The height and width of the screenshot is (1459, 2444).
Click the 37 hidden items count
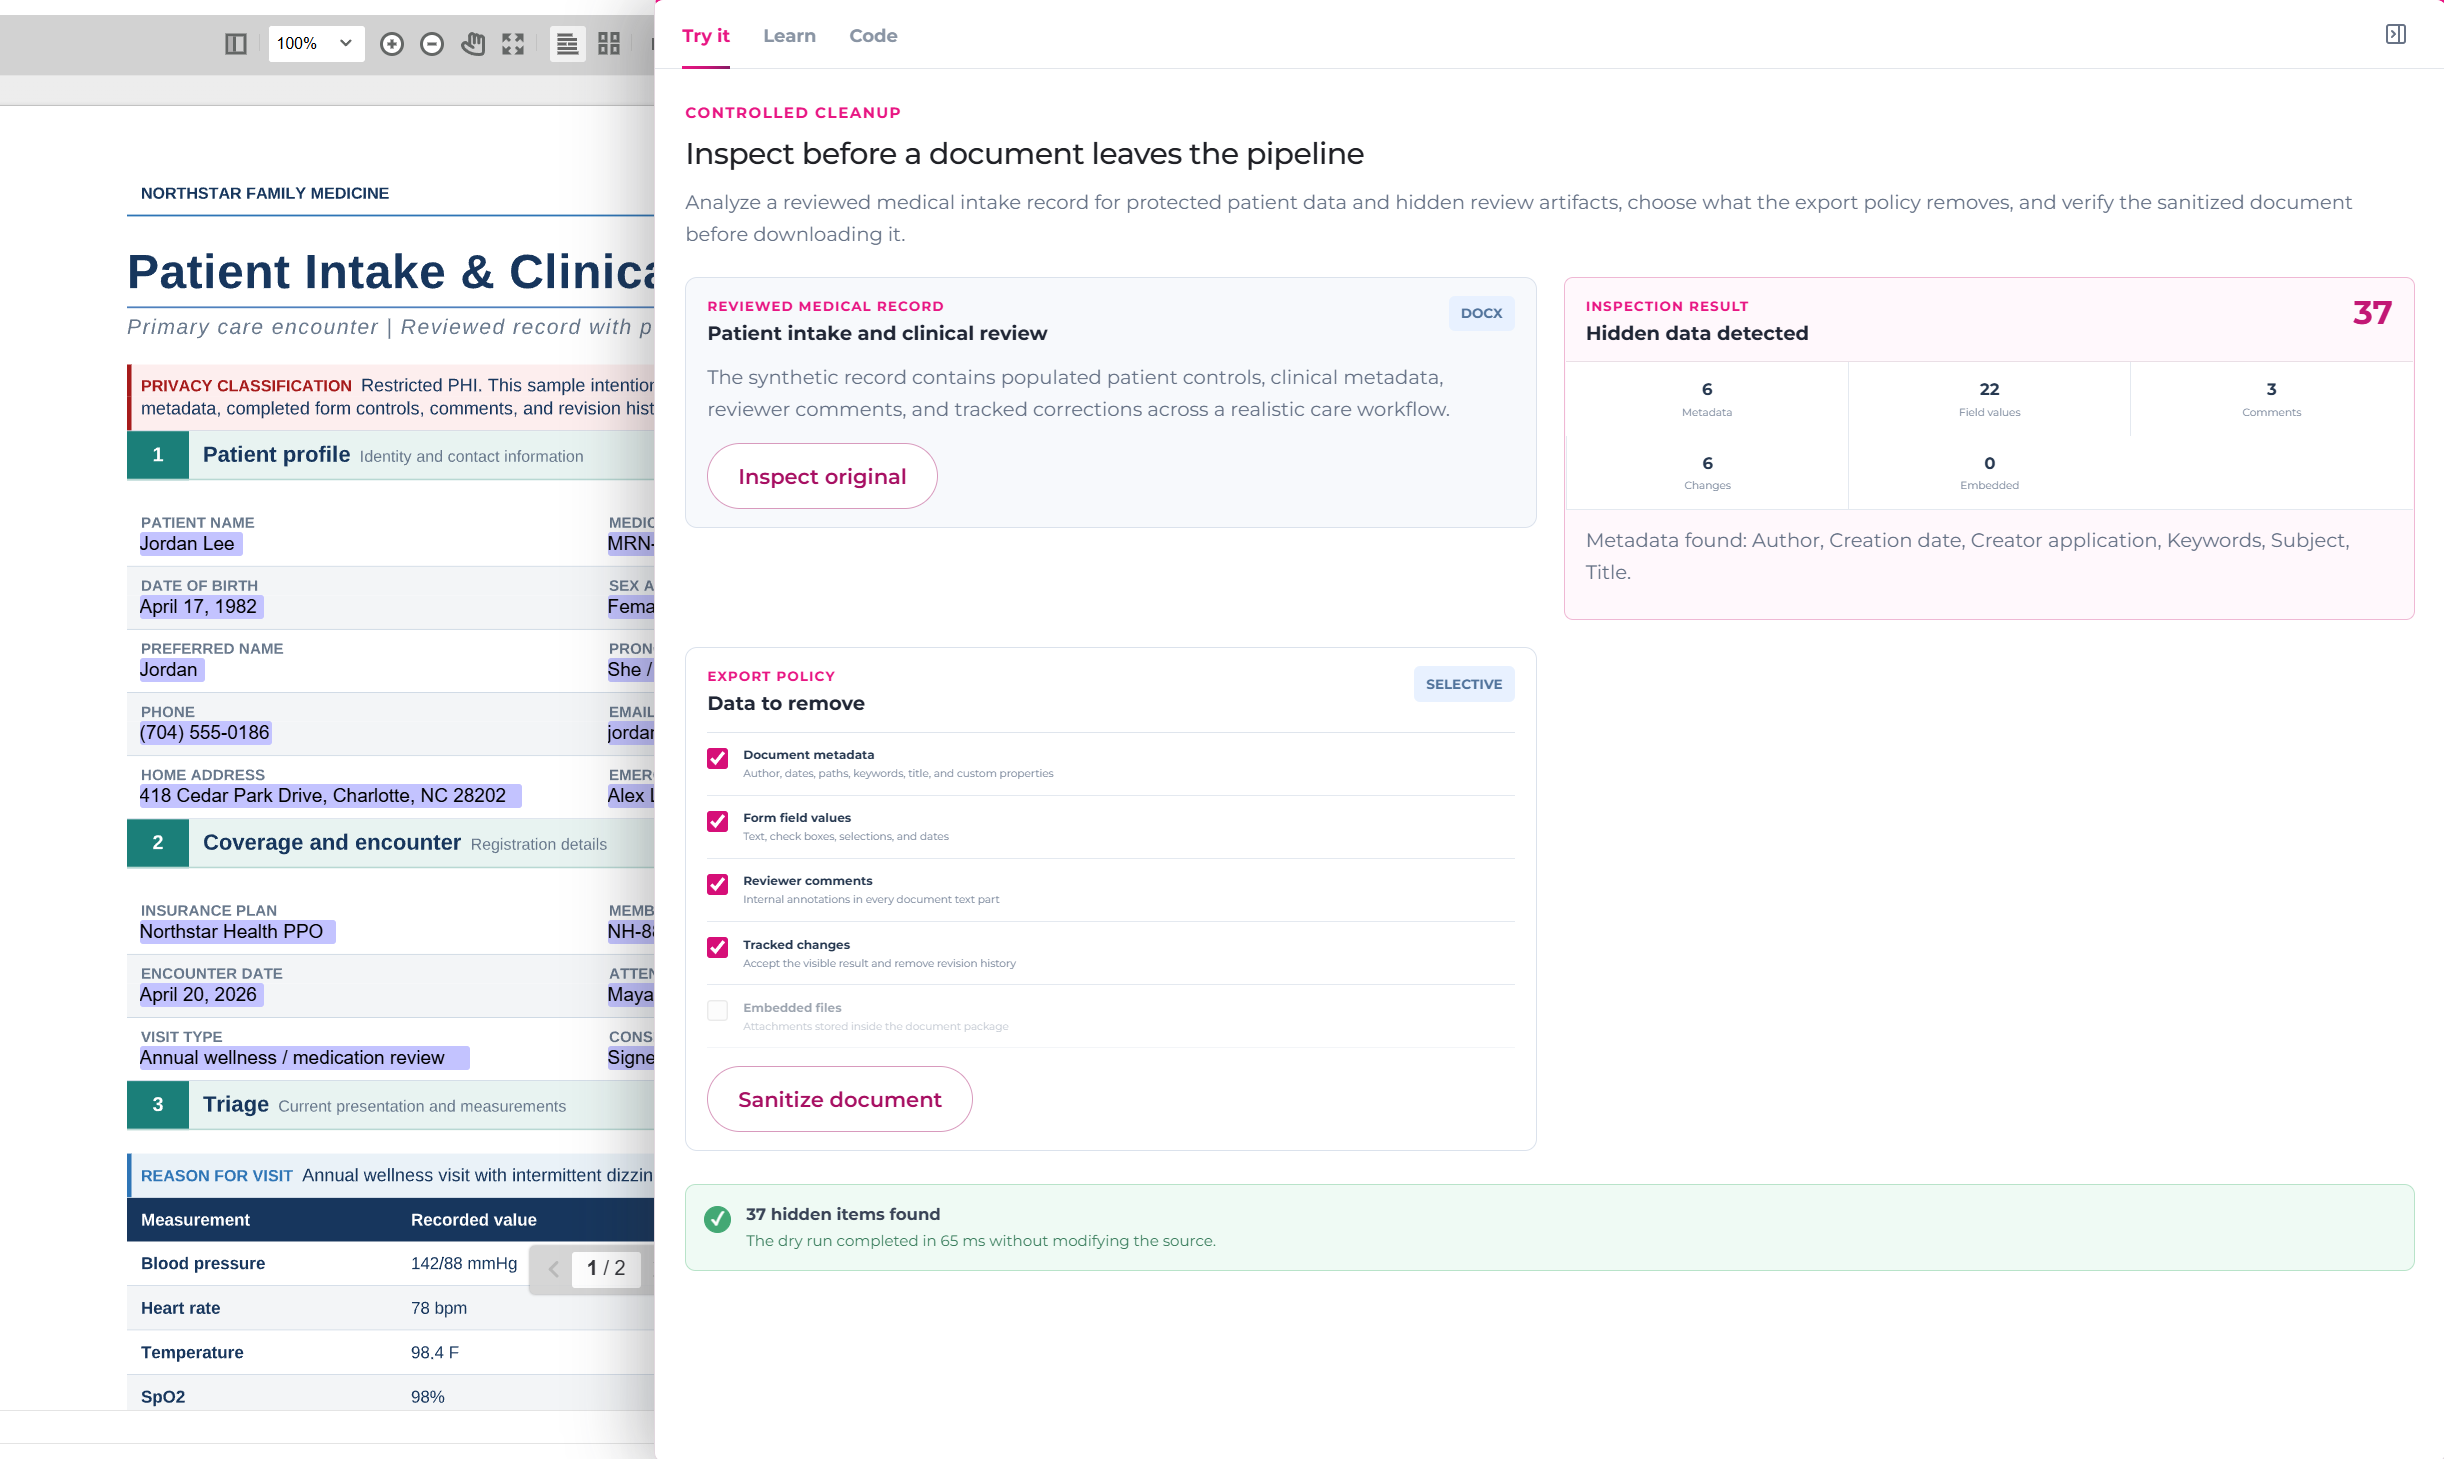pos(2371,313)
